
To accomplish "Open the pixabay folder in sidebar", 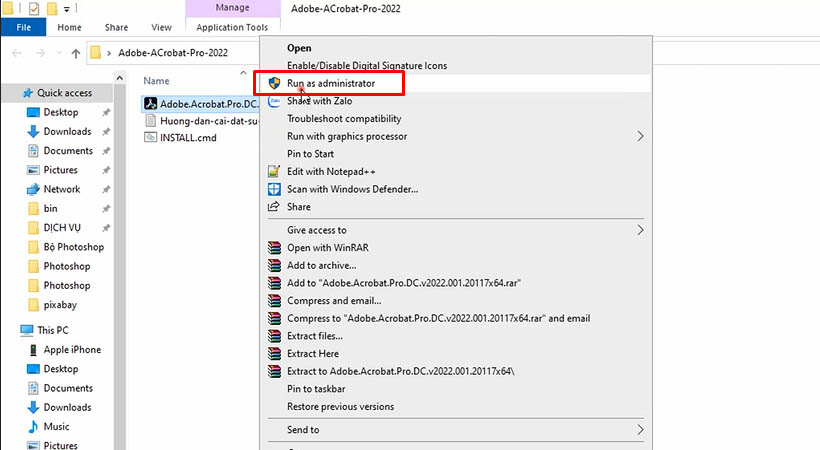I will point(60,305).
